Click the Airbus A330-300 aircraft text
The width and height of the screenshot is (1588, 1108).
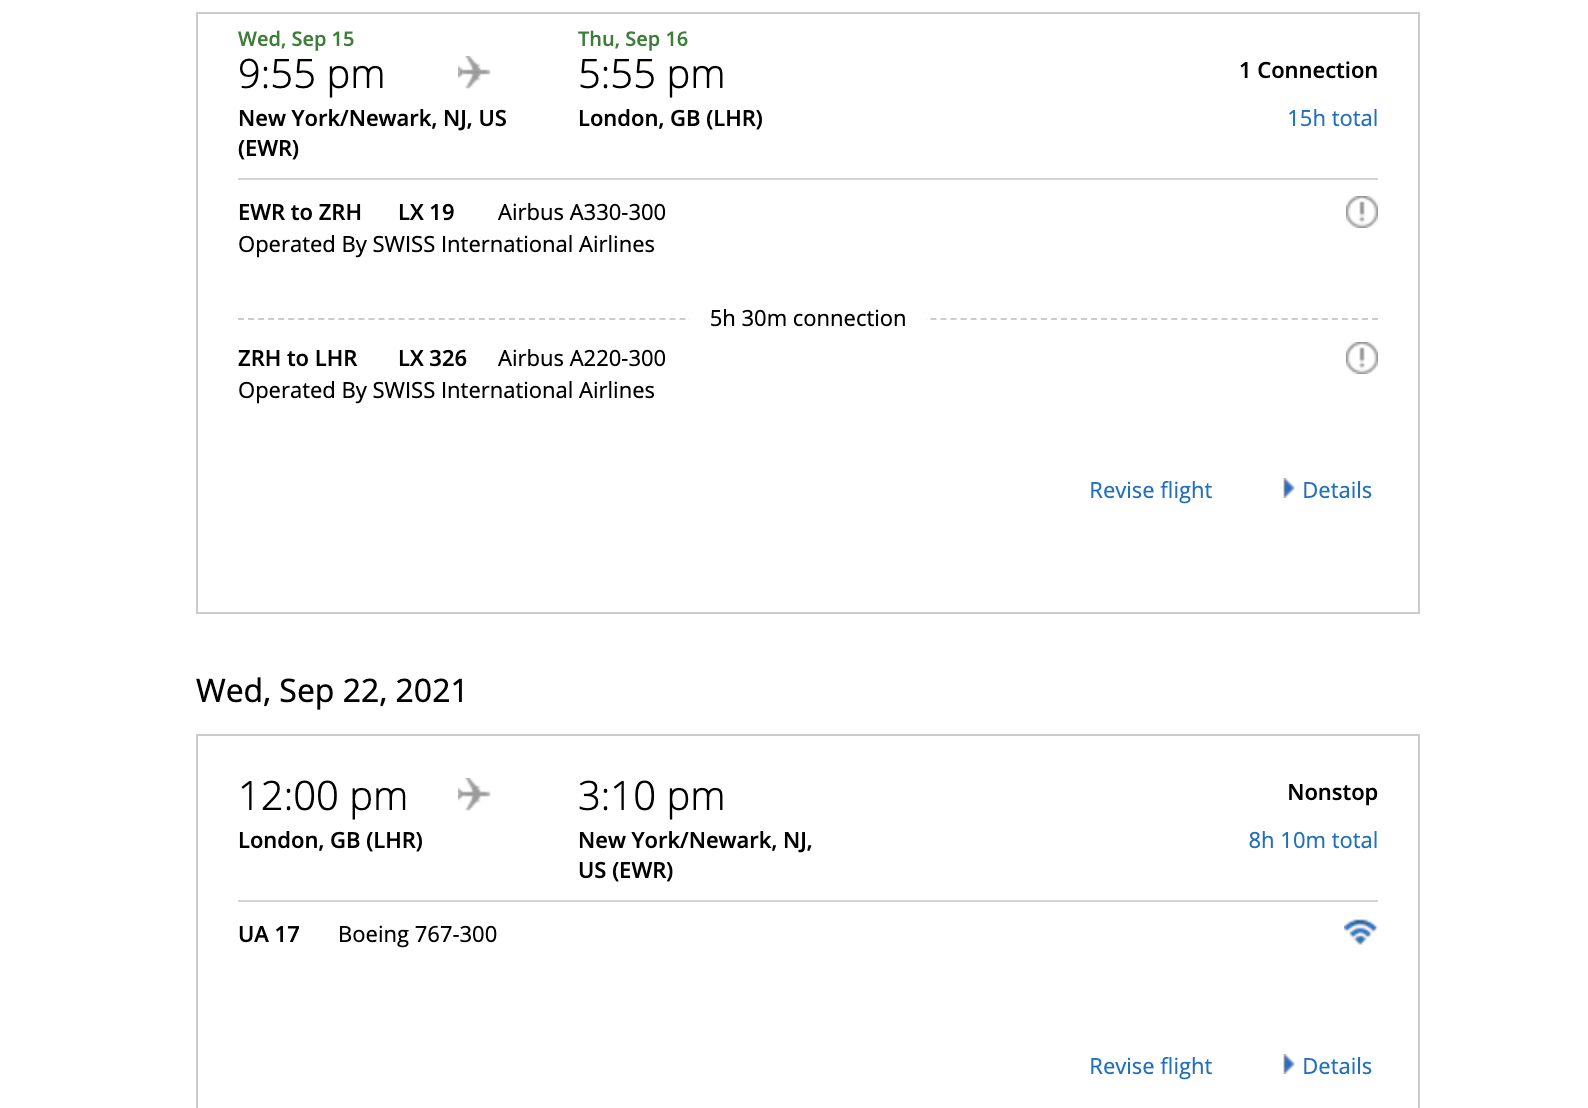[582, 212]
